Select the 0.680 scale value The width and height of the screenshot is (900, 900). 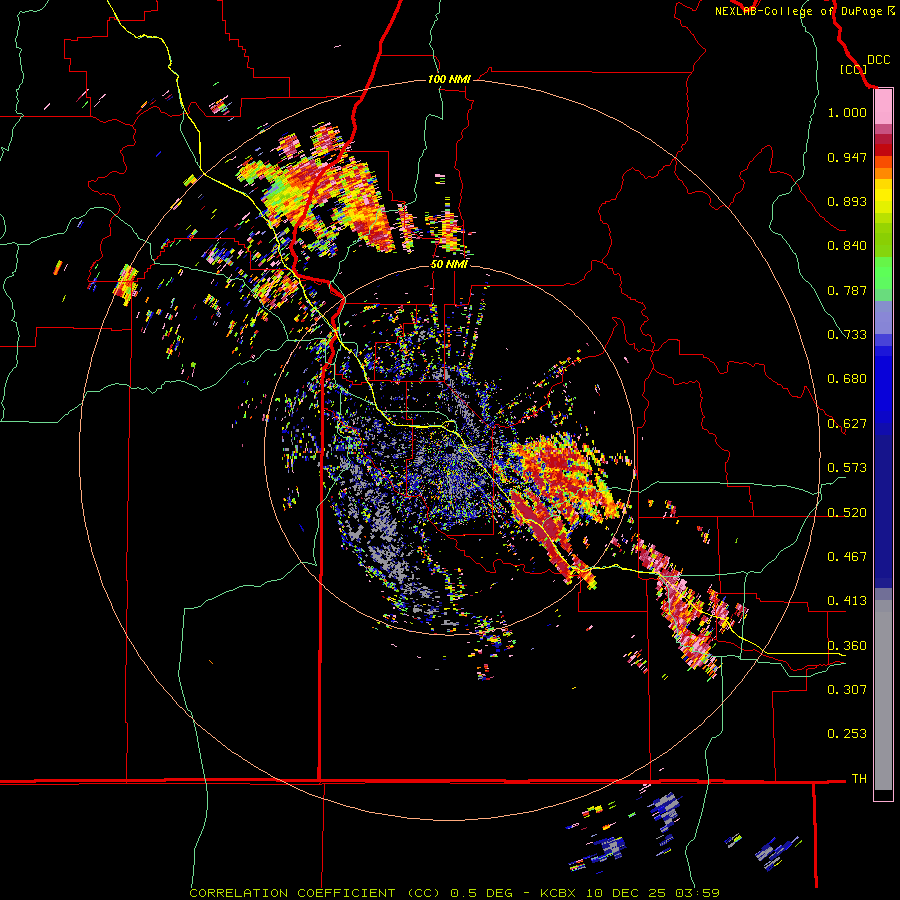coord(847,379)
